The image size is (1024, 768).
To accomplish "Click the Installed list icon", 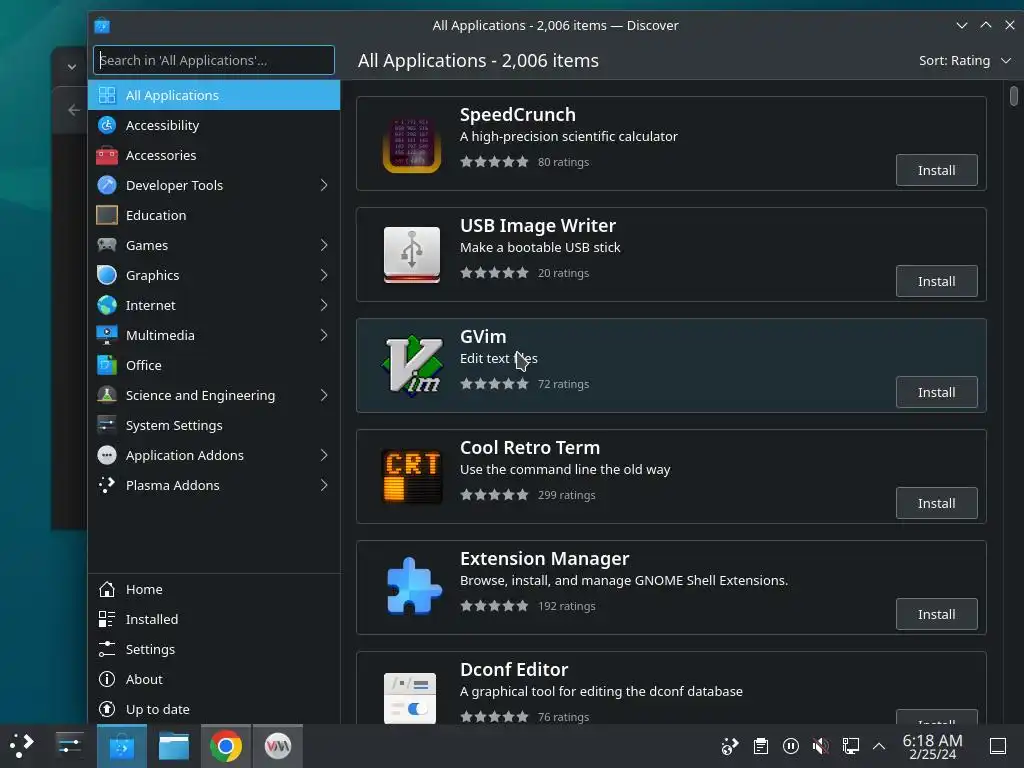I will [106, 619].
